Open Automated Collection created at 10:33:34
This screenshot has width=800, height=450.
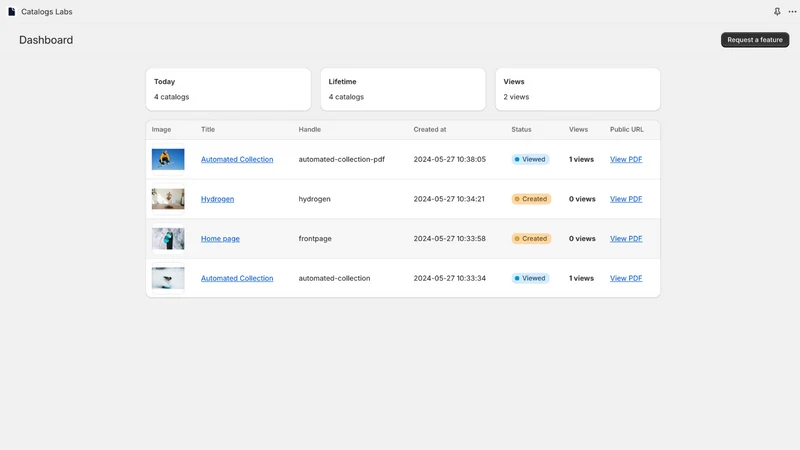(x=237, y=278)
